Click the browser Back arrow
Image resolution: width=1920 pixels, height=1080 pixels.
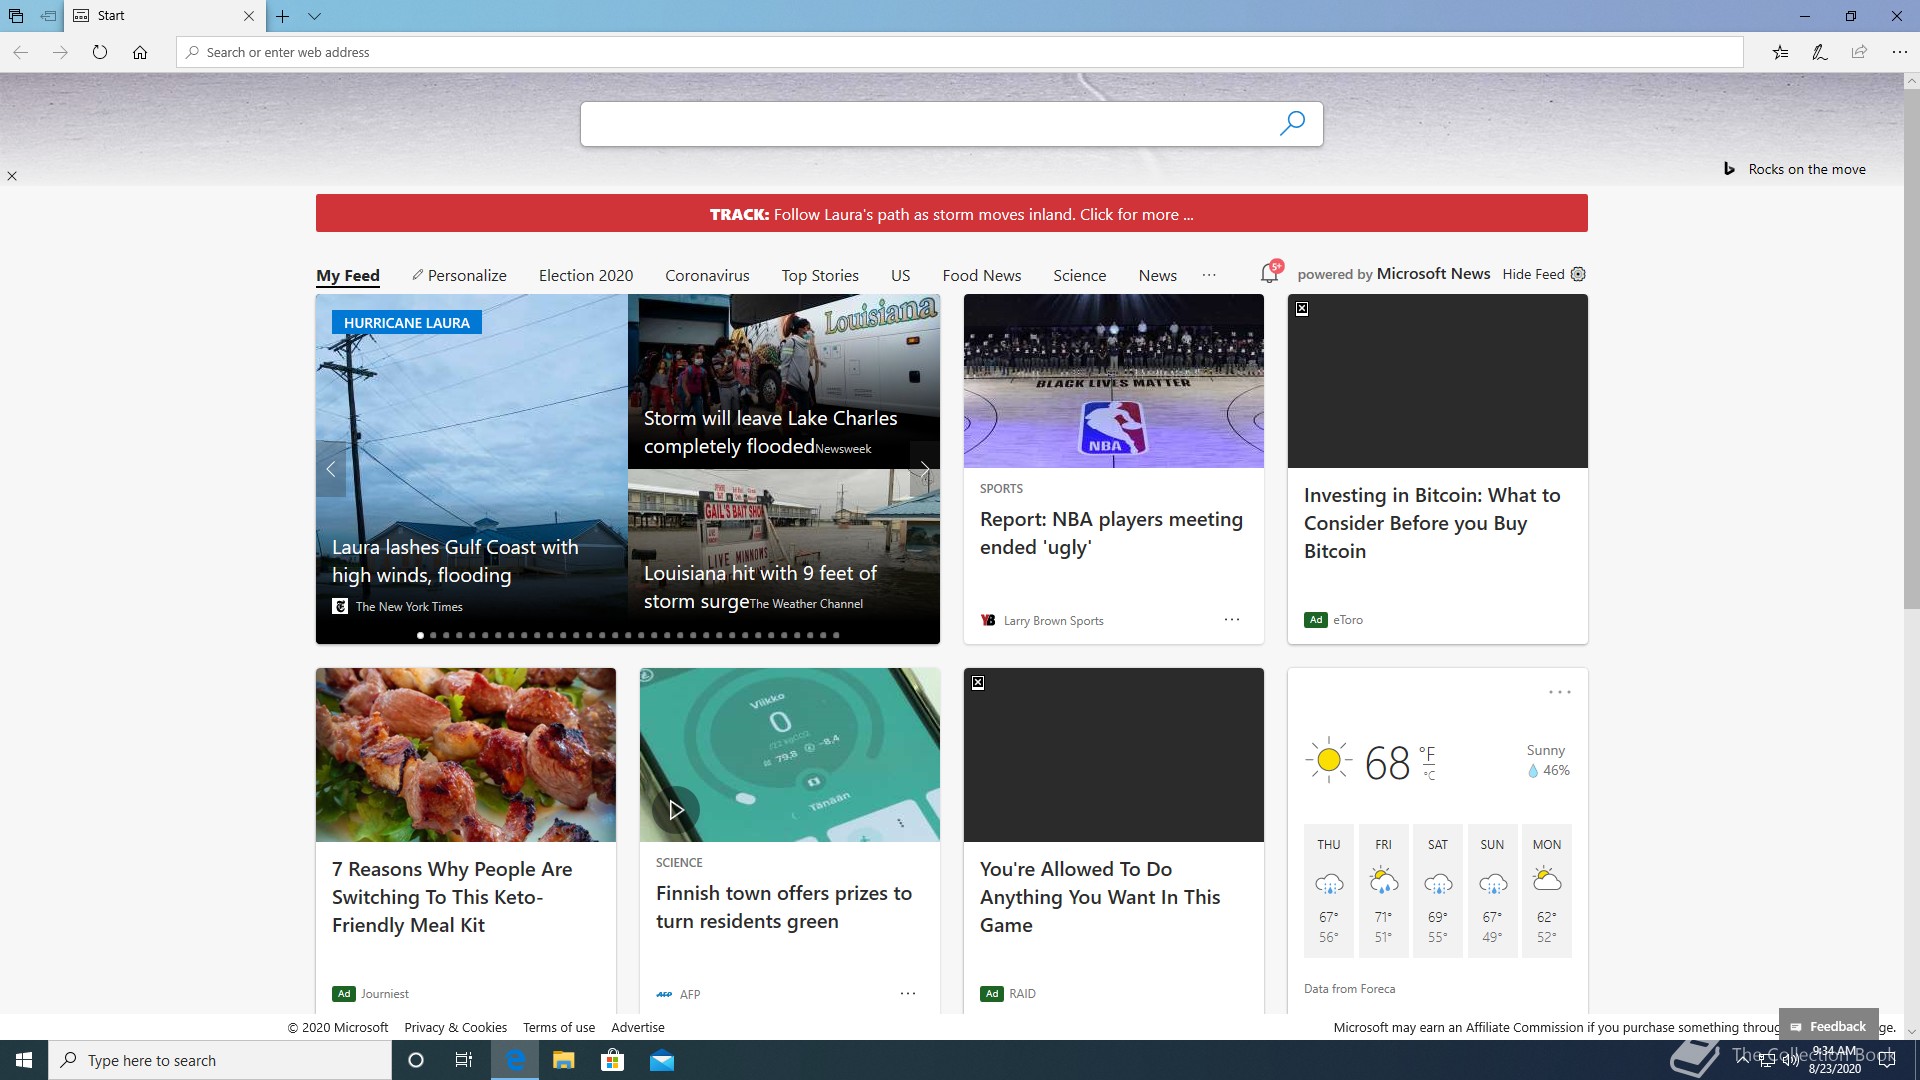pos(20,52)
